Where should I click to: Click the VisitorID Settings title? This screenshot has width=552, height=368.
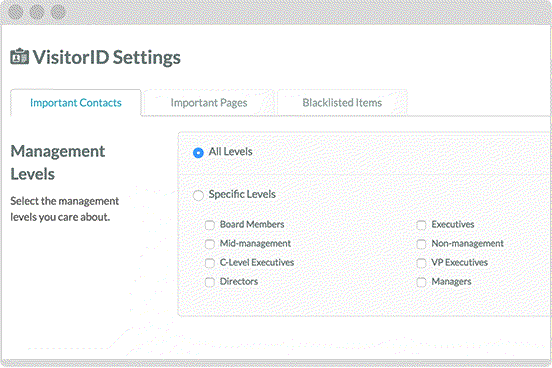pos(107,57)
